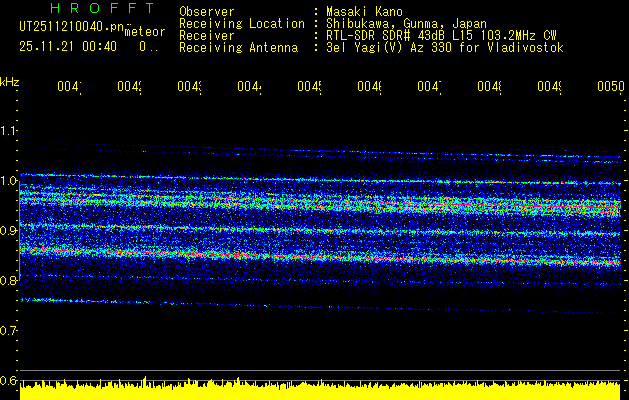Click antenna text 3el Yagi(V) Az 330
This screenshot has height=400, width=629.
pos(389,48)
